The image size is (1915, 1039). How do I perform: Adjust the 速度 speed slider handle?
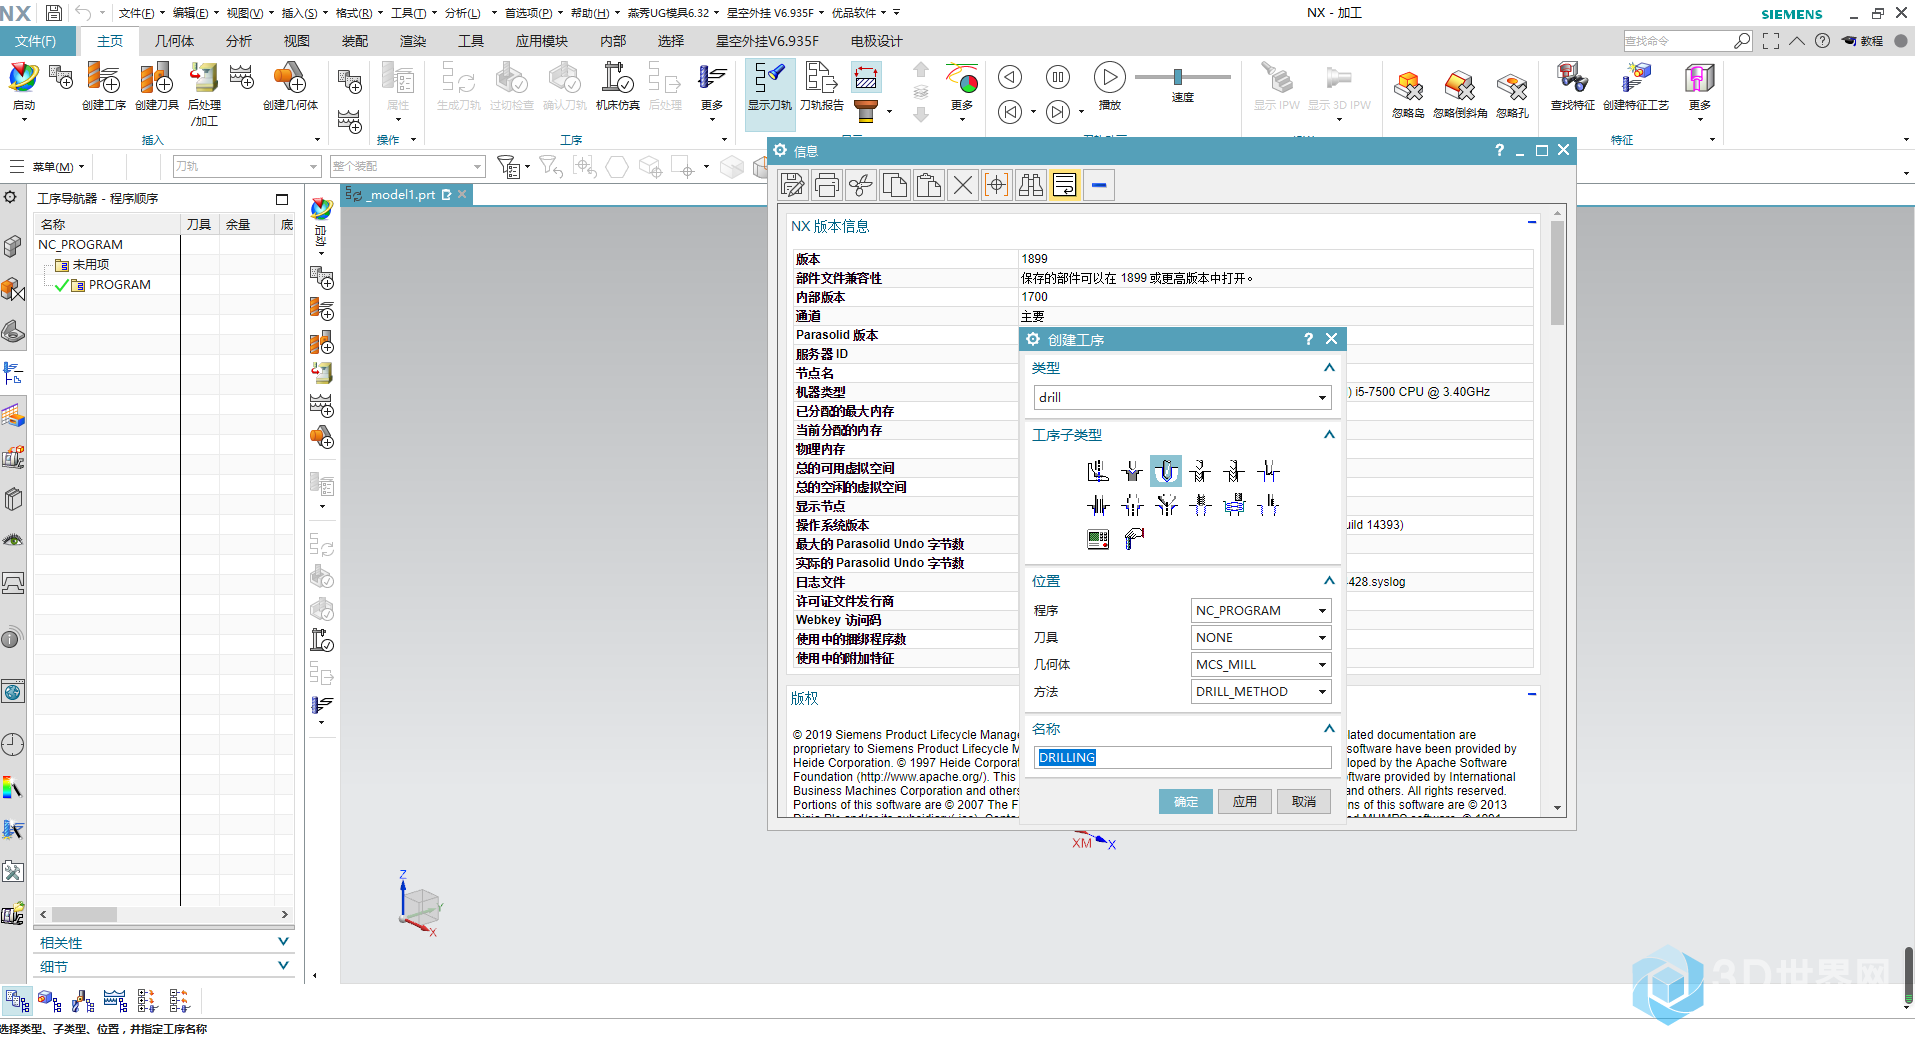click(x=1178, y=76)
